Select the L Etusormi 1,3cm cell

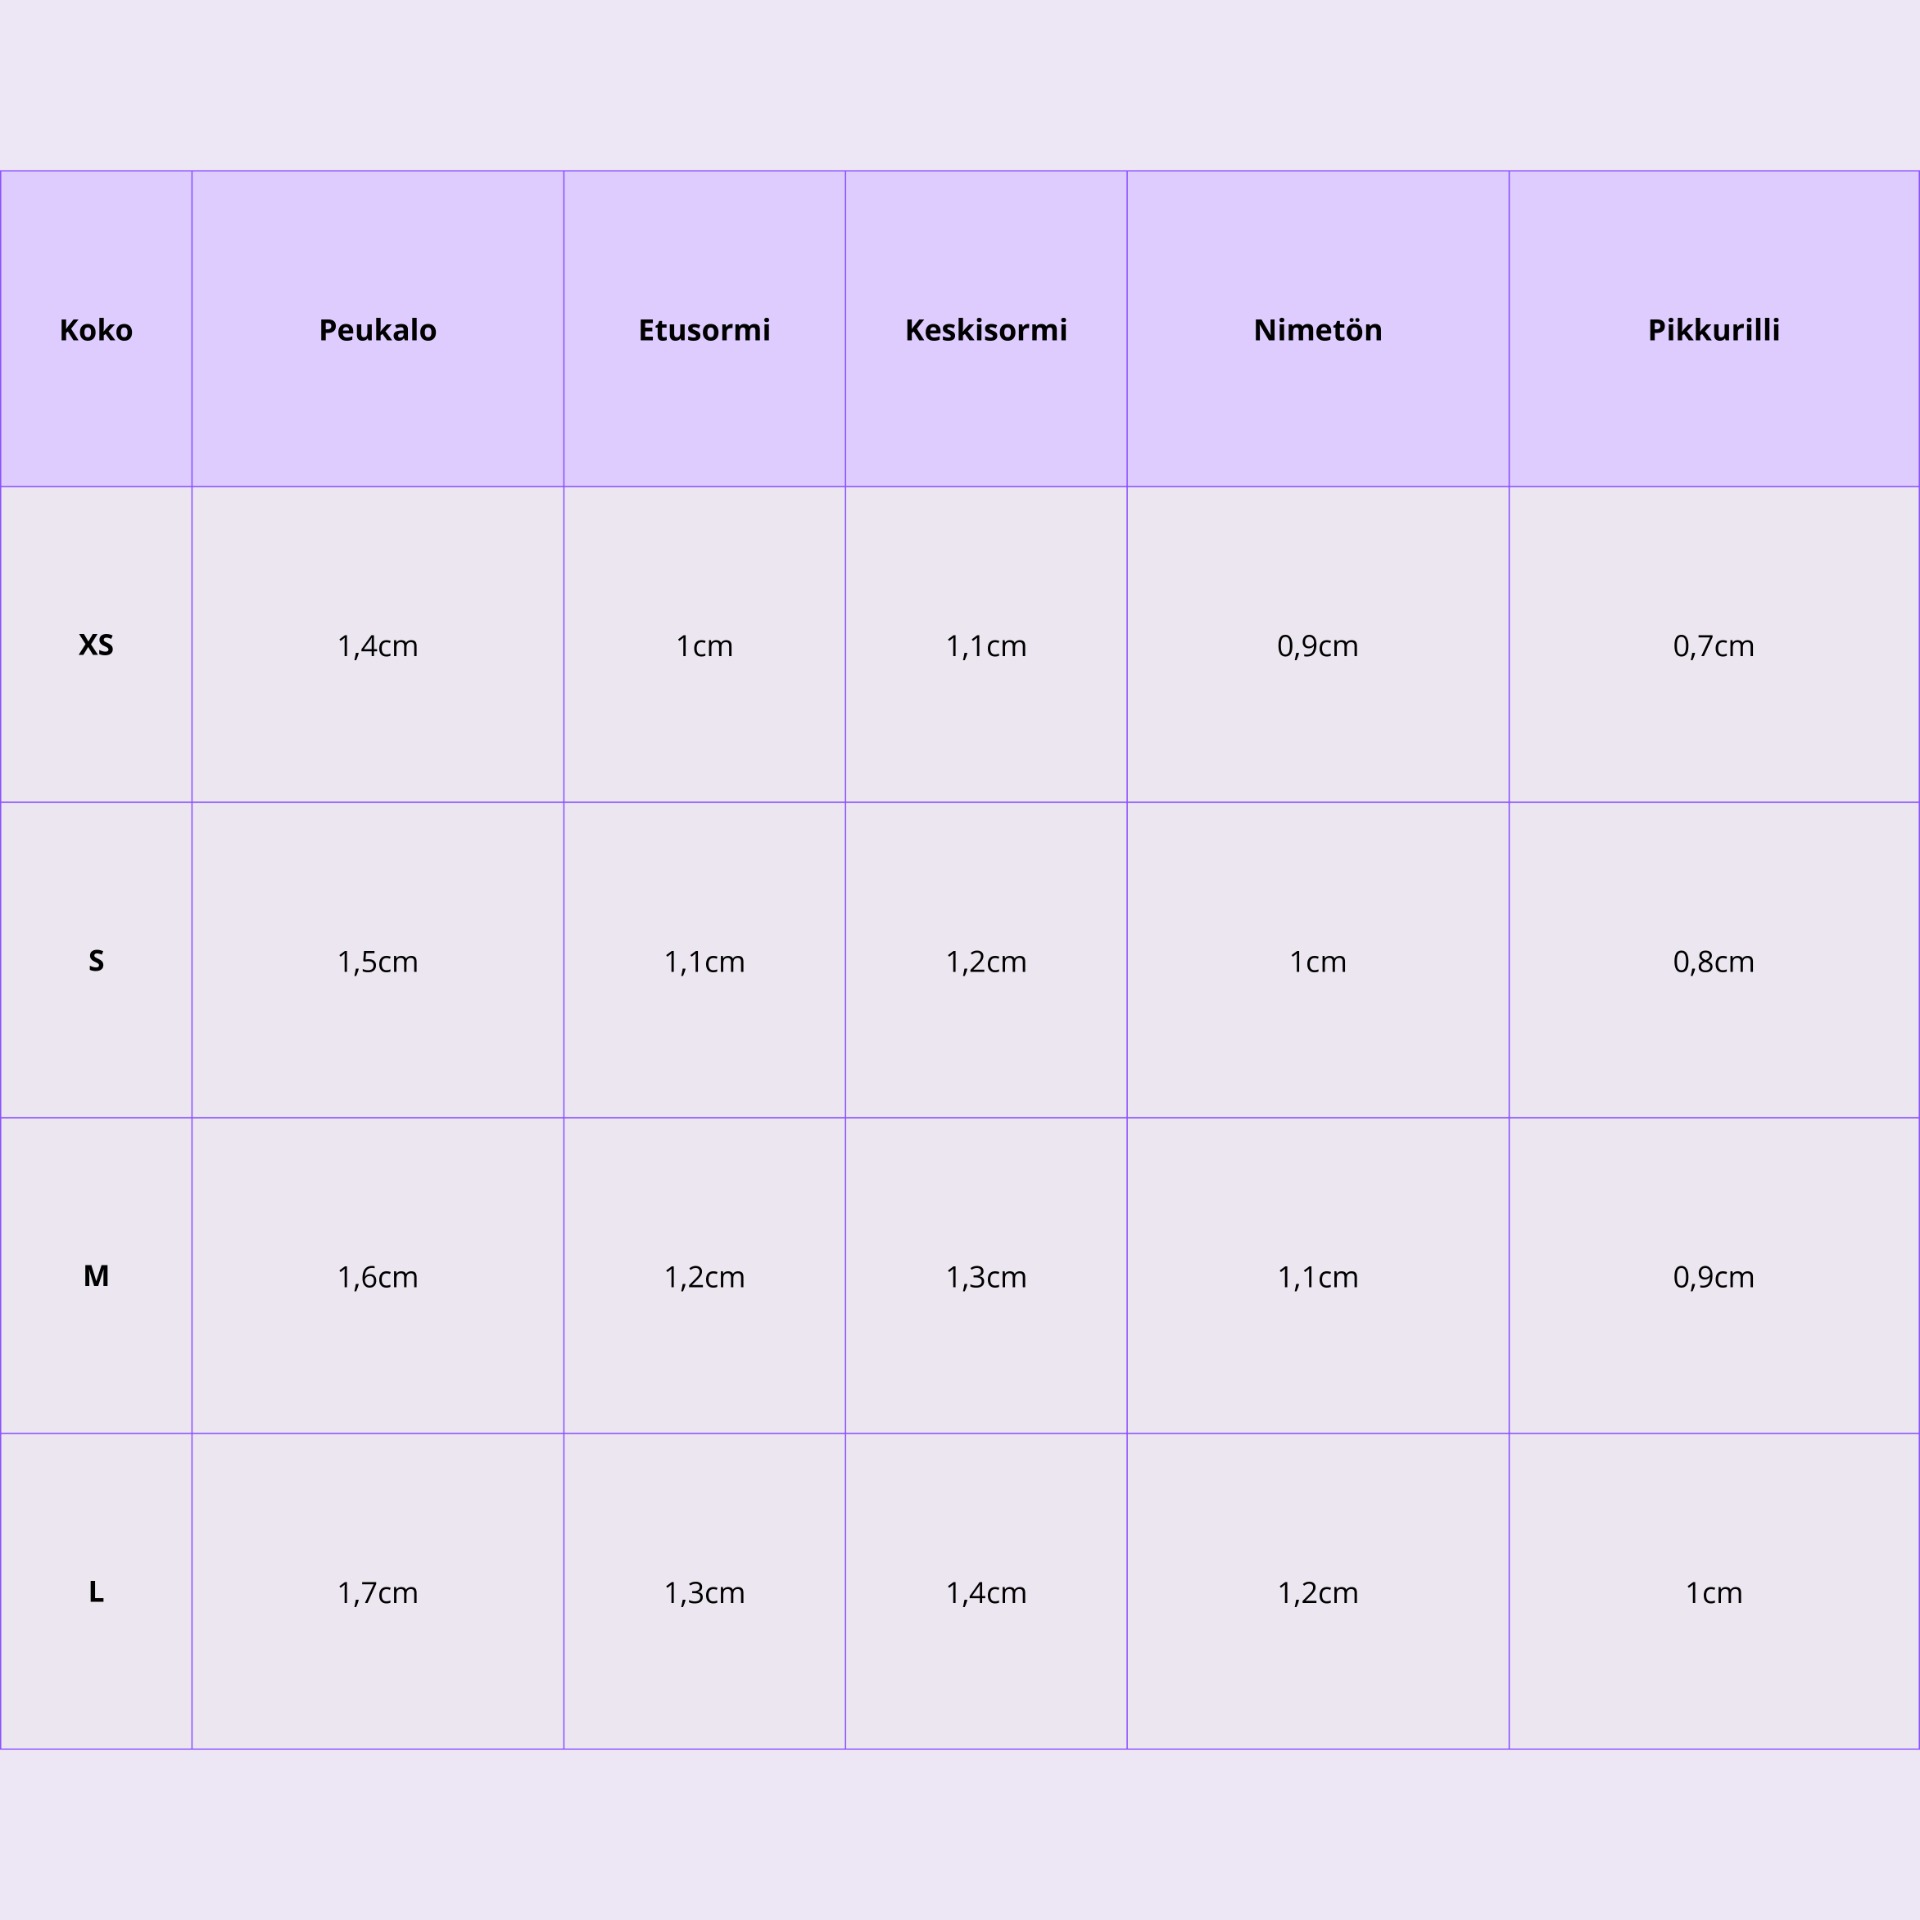[705, 1592]
